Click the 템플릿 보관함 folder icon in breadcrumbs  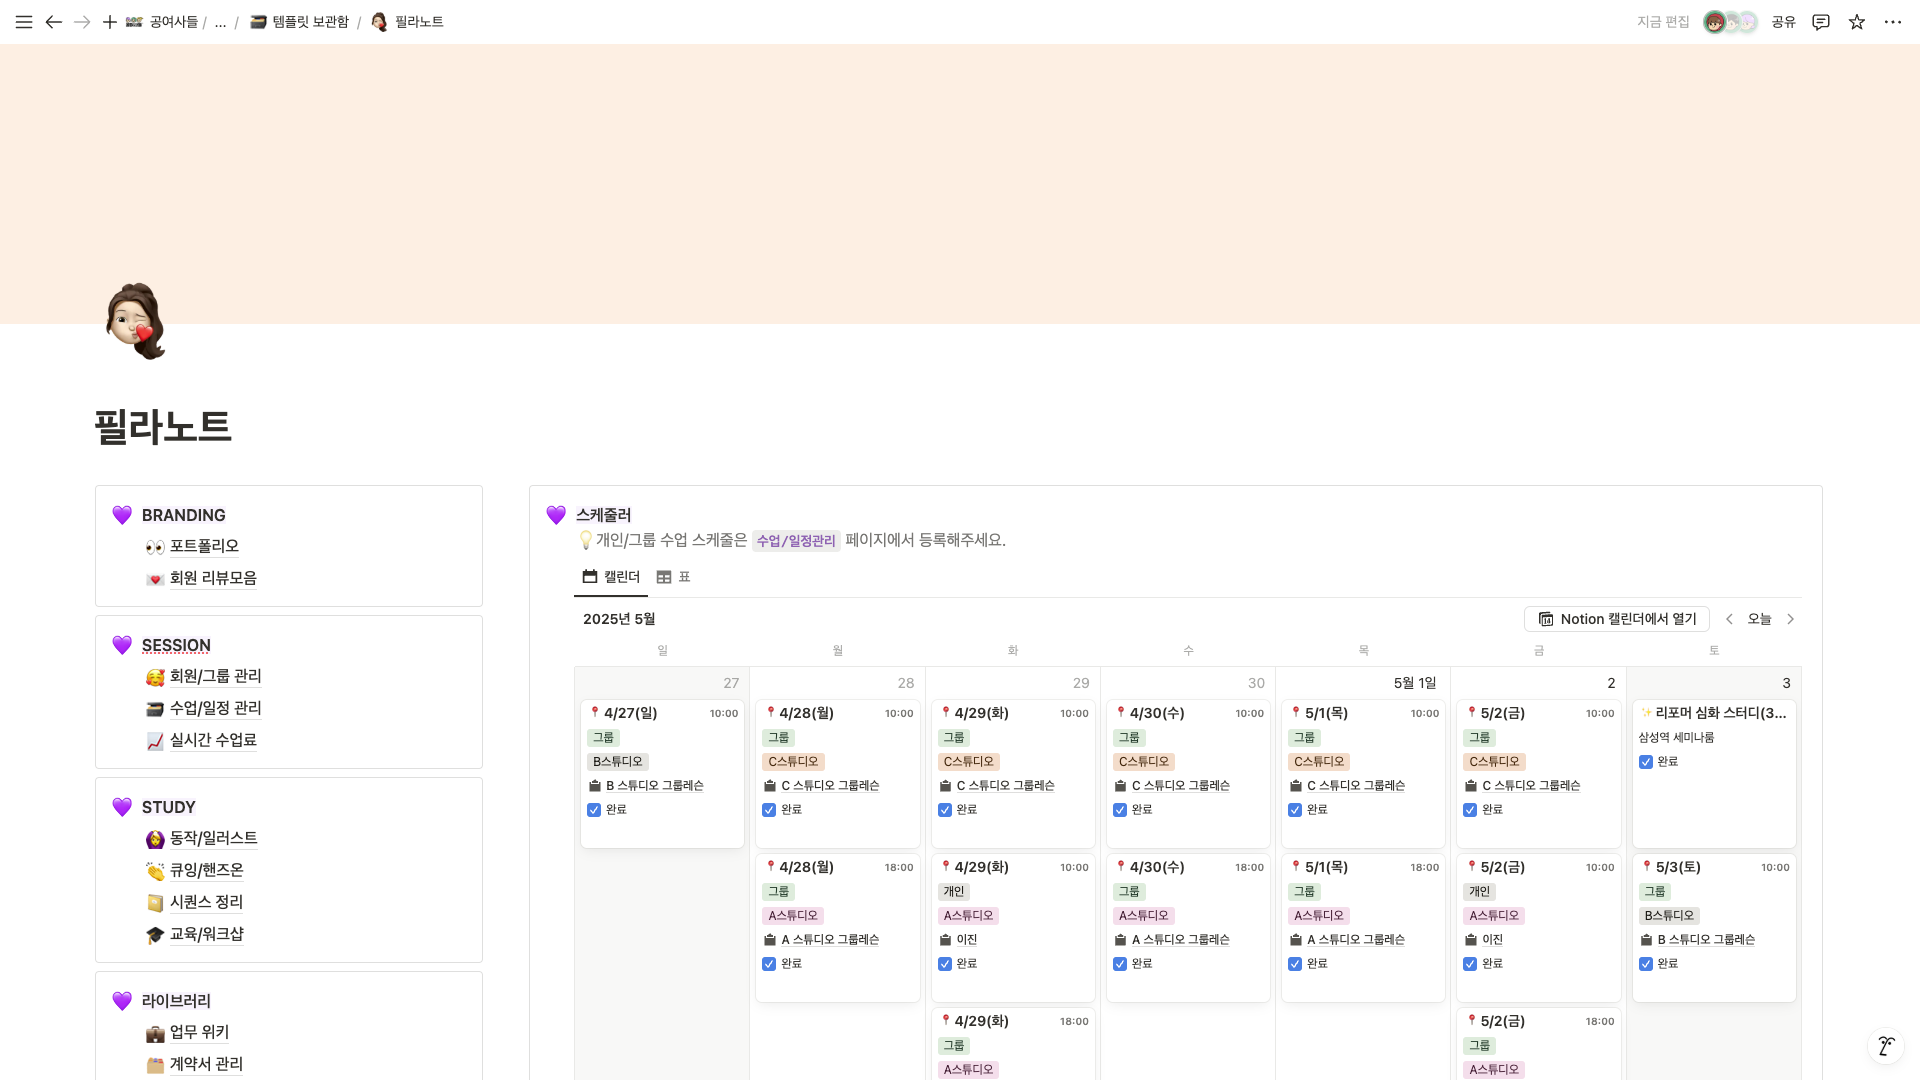click(257, 21)
